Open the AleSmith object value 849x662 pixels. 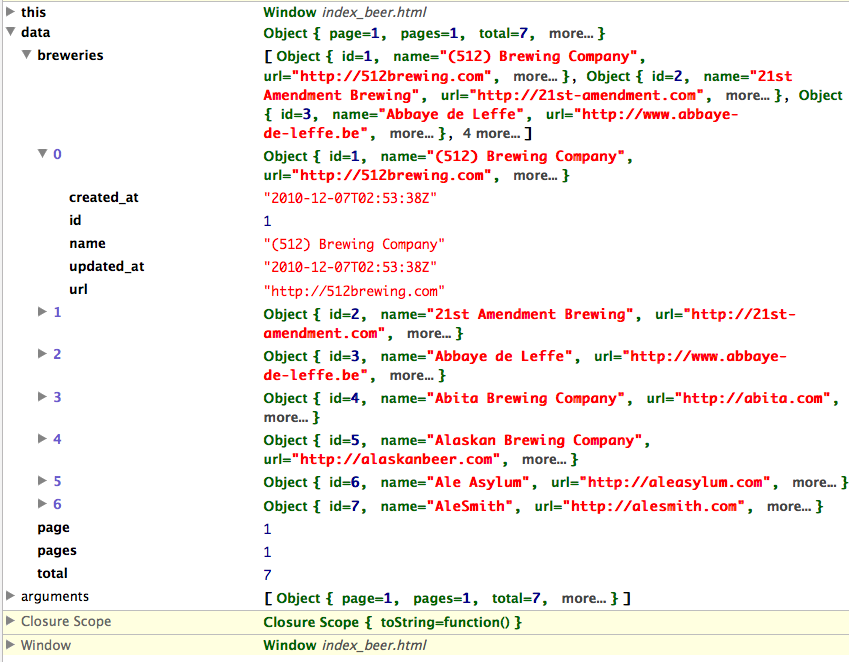tap(542, 507)
